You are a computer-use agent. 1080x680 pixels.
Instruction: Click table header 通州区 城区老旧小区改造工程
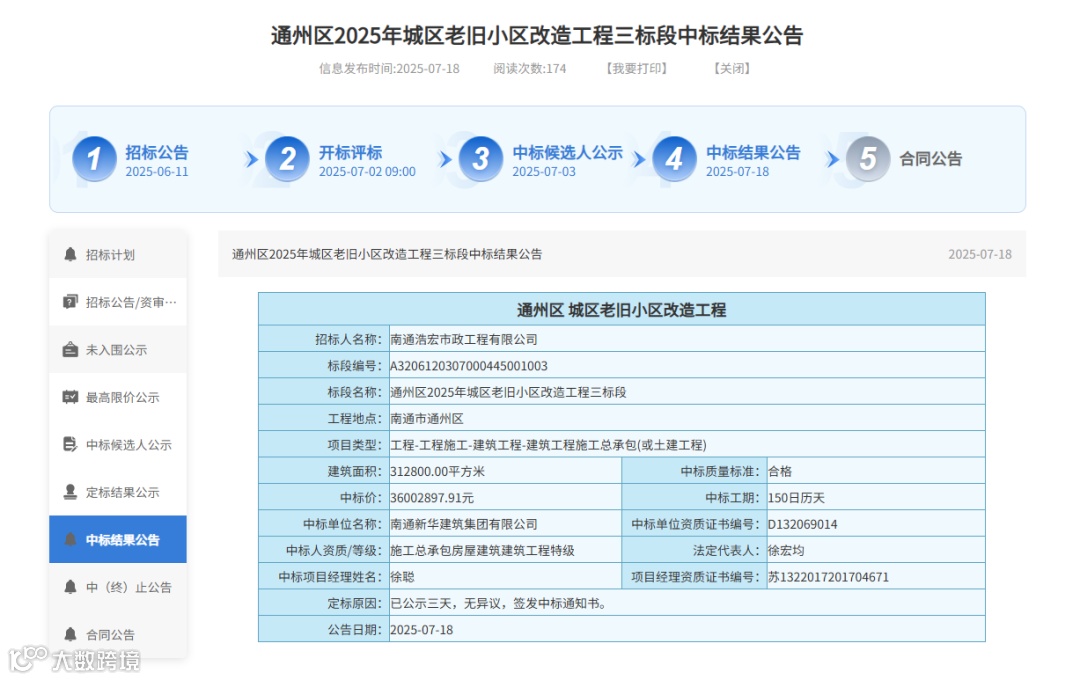621,310
